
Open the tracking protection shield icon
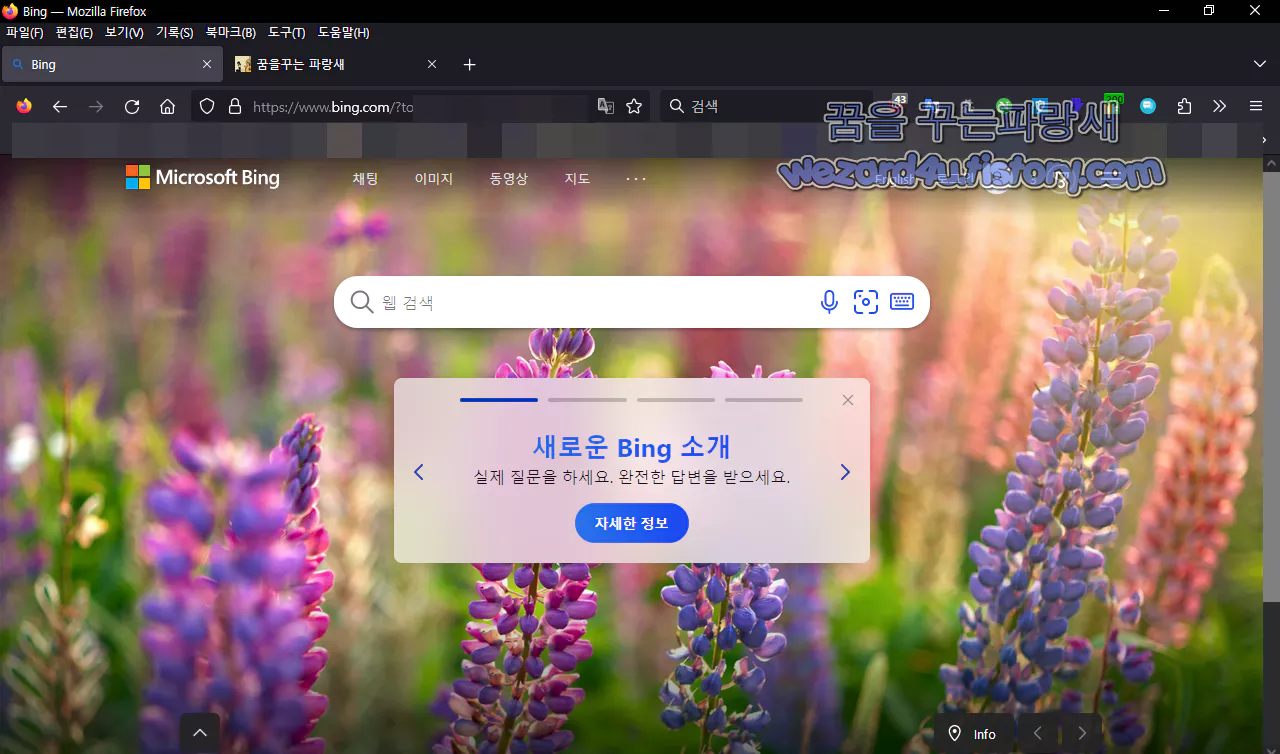(x=207, y=106)
